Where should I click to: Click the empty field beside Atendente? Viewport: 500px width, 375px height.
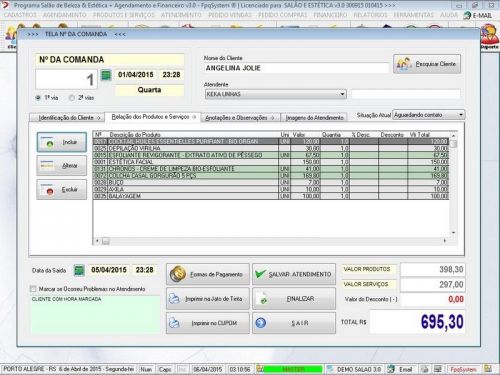406,94
